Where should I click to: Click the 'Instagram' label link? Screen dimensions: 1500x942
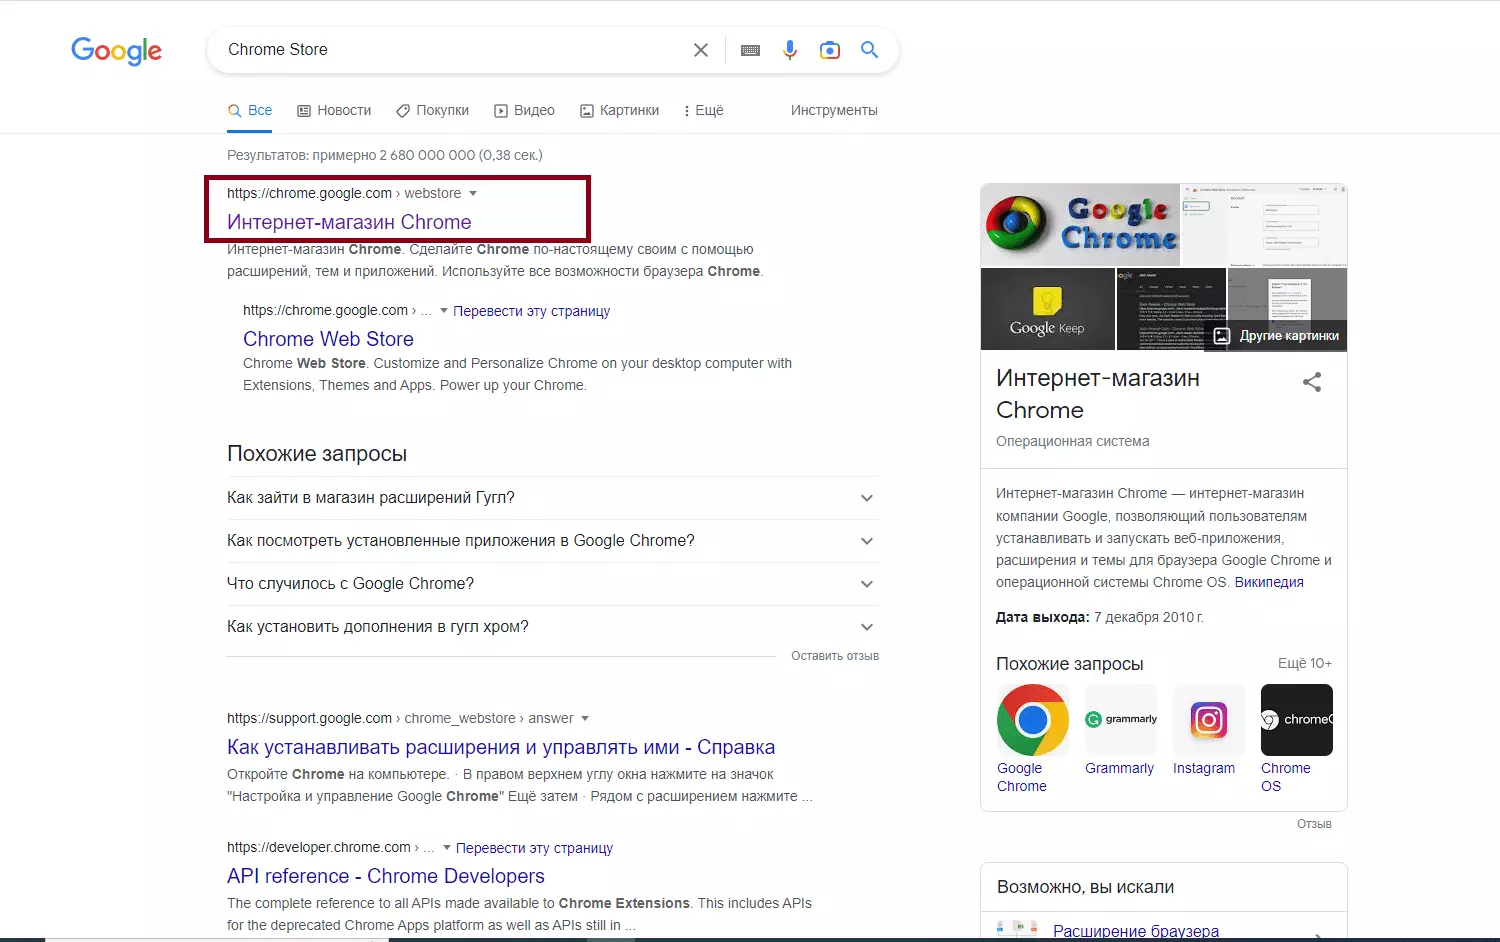click(x=1204, y=768)
